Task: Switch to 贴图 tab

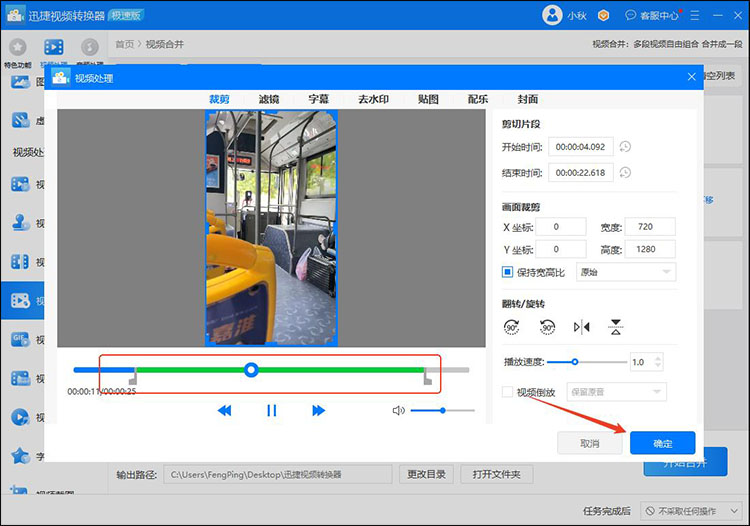Action: (x=428, y=99)
